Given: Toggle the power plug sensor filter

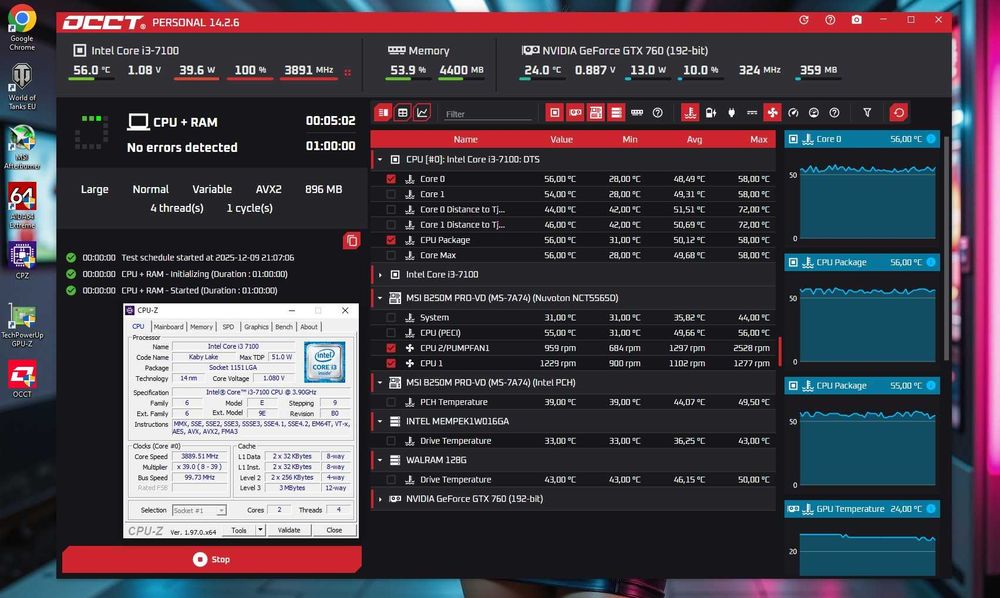Looking at the screenshot, I should click(x=732, y=113).
